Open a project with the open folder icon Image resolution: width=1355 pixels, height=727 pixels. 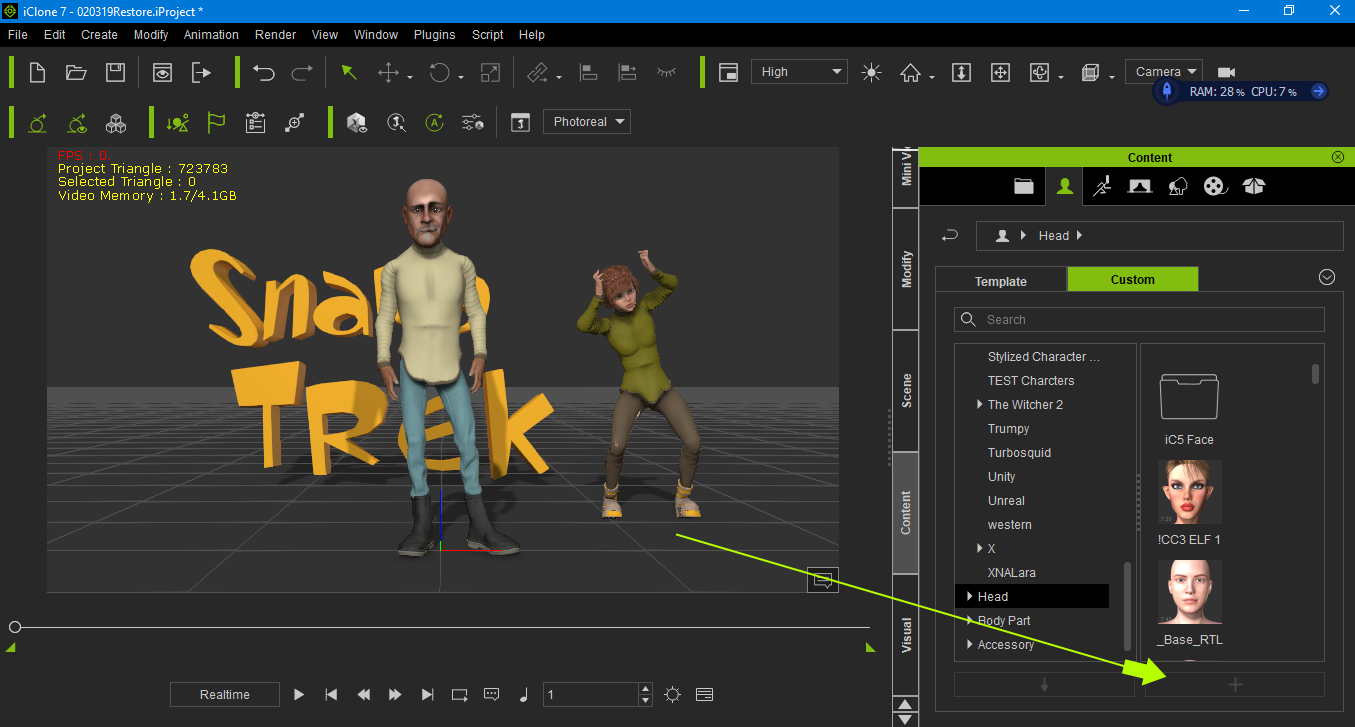click(x=76, y=72)
